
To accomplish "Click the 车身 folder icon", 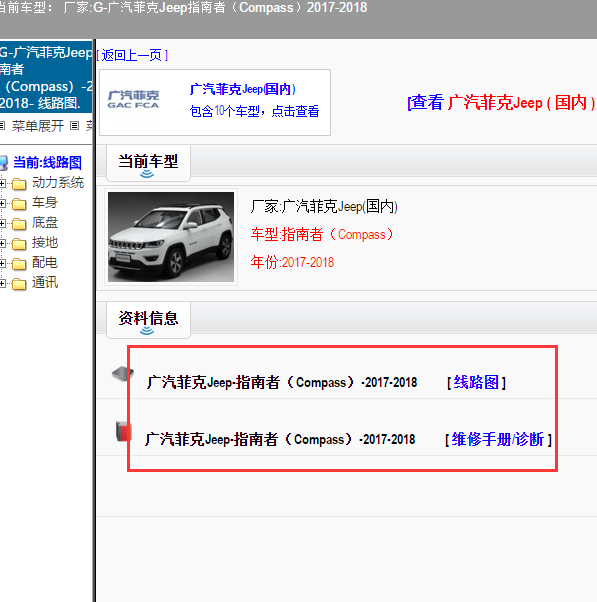I will point(19,204).
